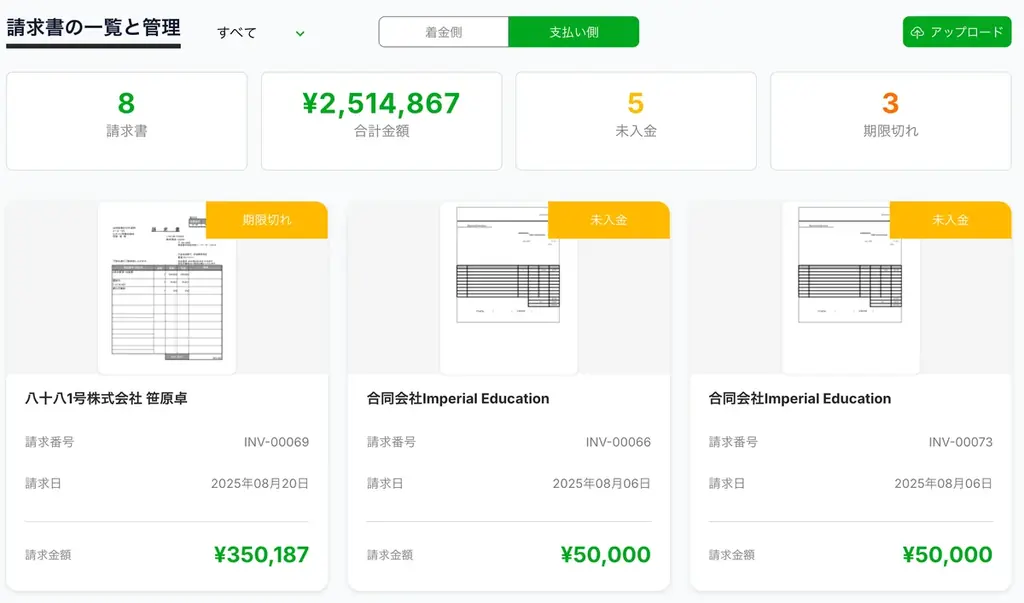Expand the chevron next to すべて
This screenshot has height=603, width=1024.
click(298, 33)
